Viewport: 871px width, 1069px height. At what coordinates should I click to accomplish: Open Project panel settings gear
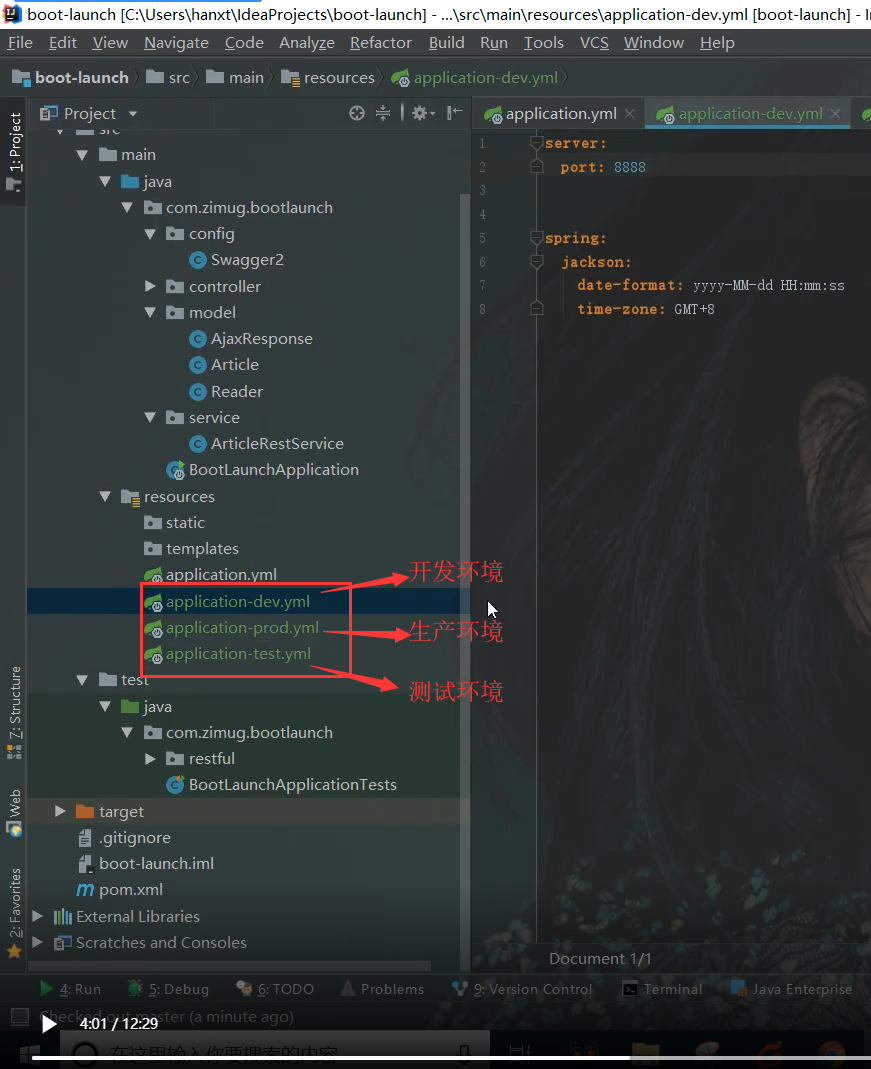tap(423, 113)
